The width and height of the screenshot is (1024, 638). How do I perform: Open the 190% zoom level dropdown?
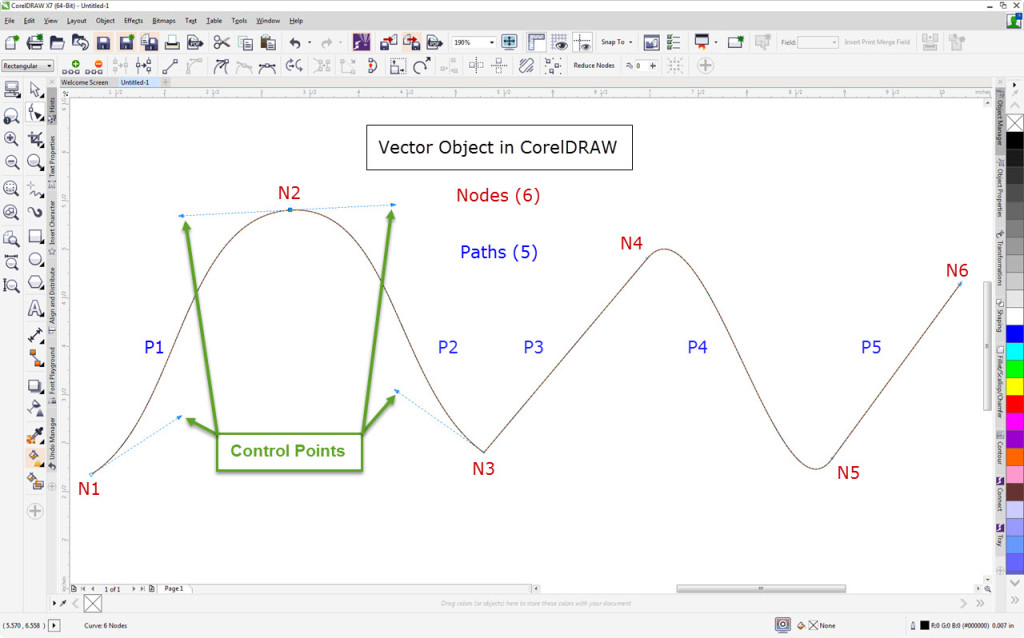[x=492, y=42]
